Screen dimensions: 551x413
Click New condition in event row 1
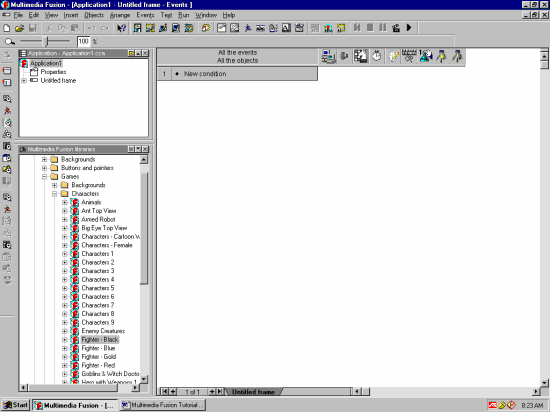click(x=205, y=74)
